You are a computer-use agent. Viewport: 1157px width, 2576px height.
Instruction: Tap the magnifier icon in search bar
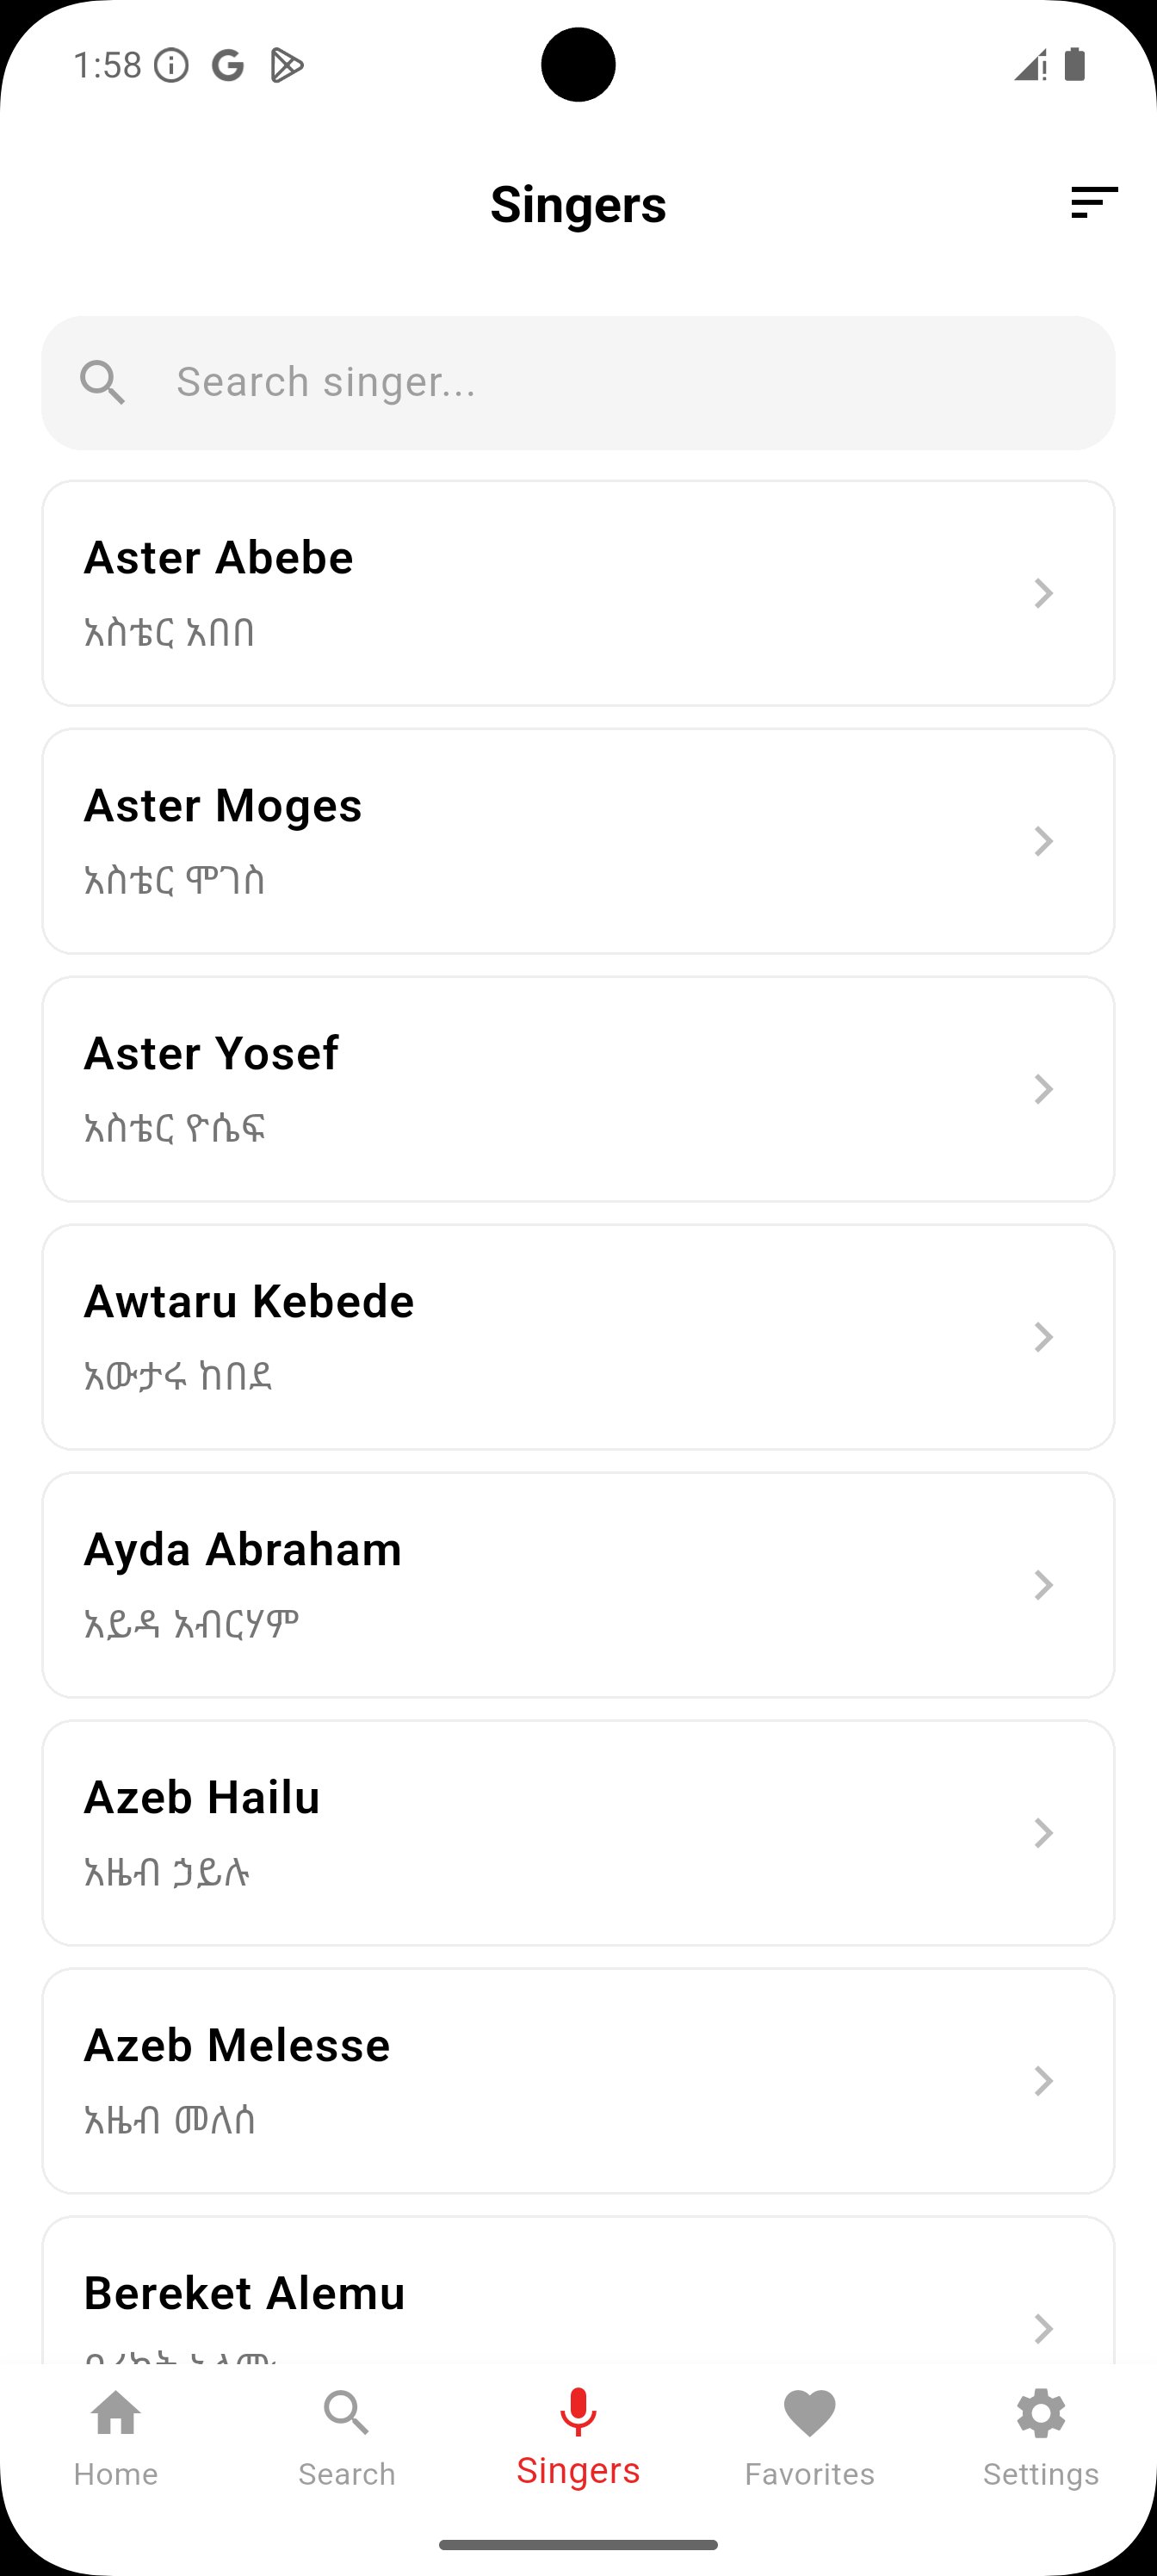pos(102,383)
